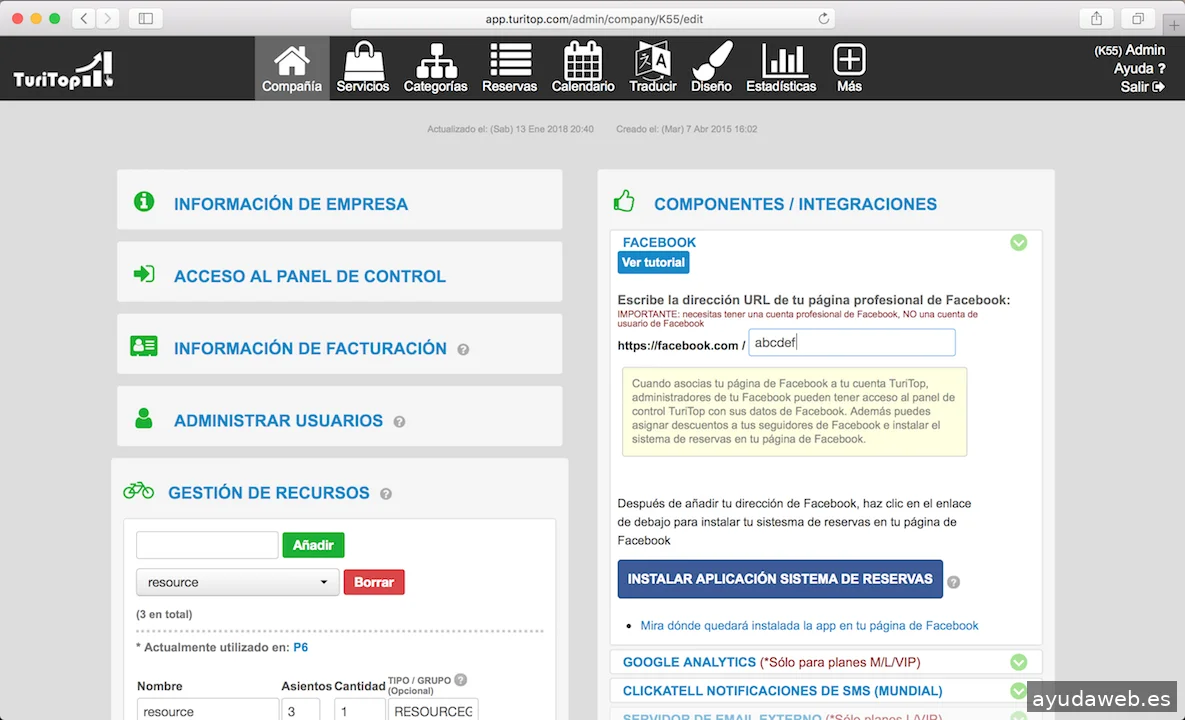1185x720 pixels.
Task: Click the Categorías hierarchy icon
Action: point(435,62)
